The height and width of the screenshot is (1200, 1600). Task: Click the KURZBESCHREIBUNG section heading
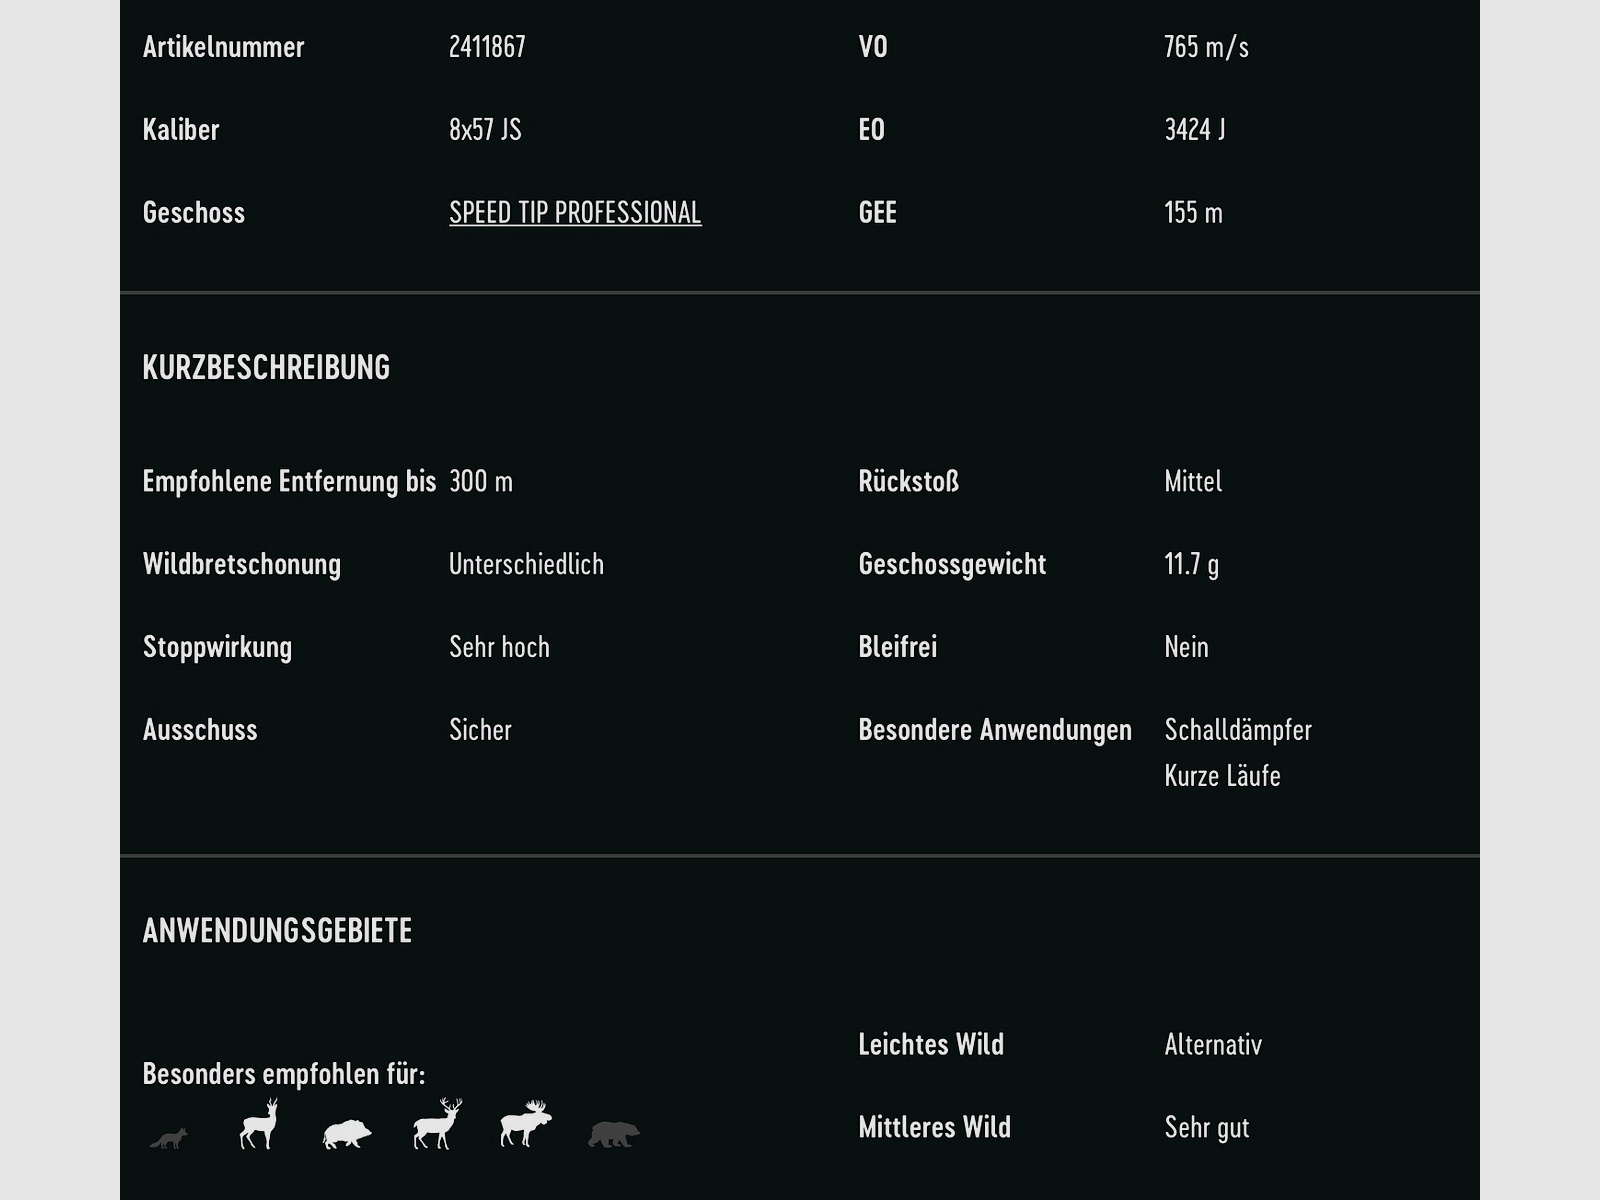266,368
